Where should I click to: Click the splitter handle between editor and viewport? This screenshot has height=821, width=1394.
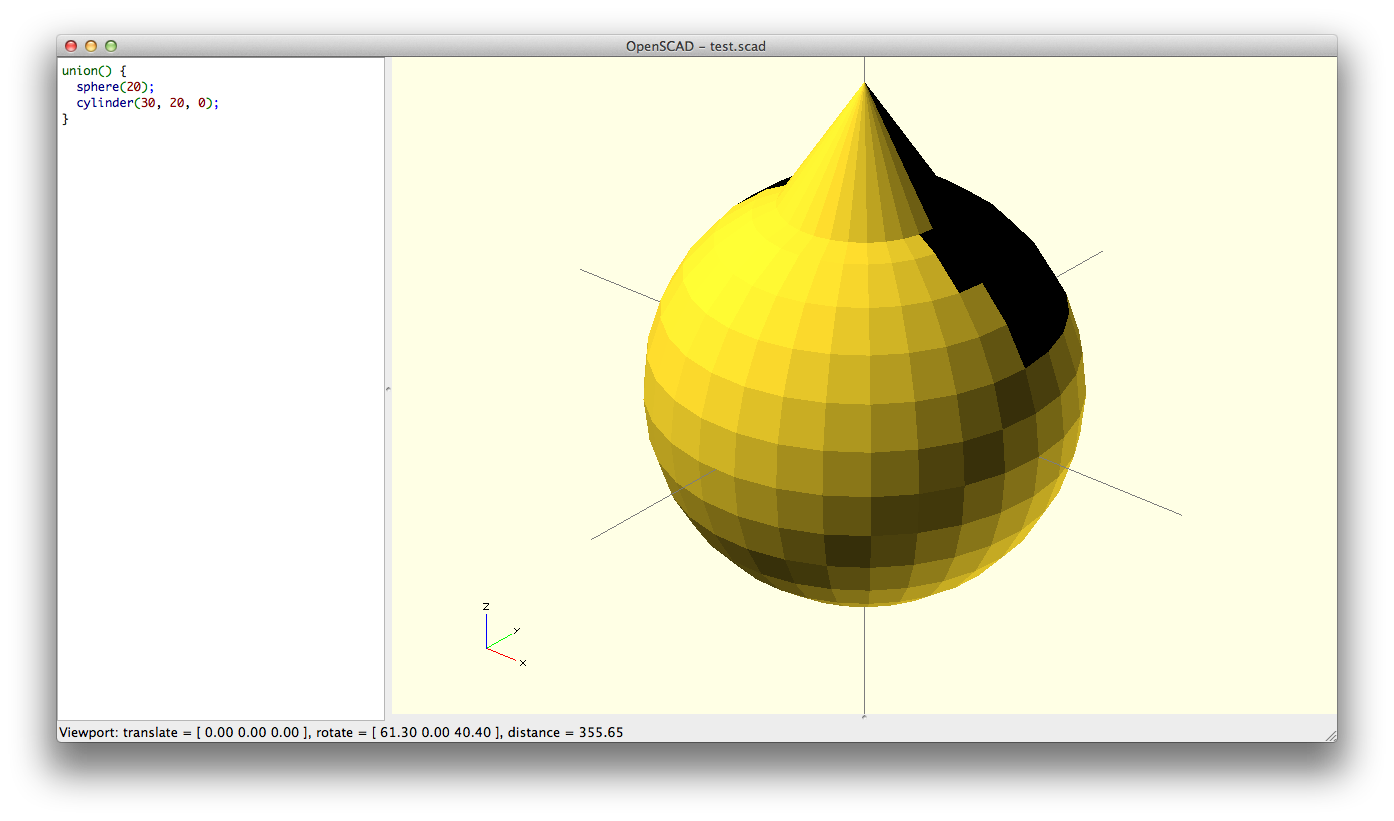tap(388, 388)
